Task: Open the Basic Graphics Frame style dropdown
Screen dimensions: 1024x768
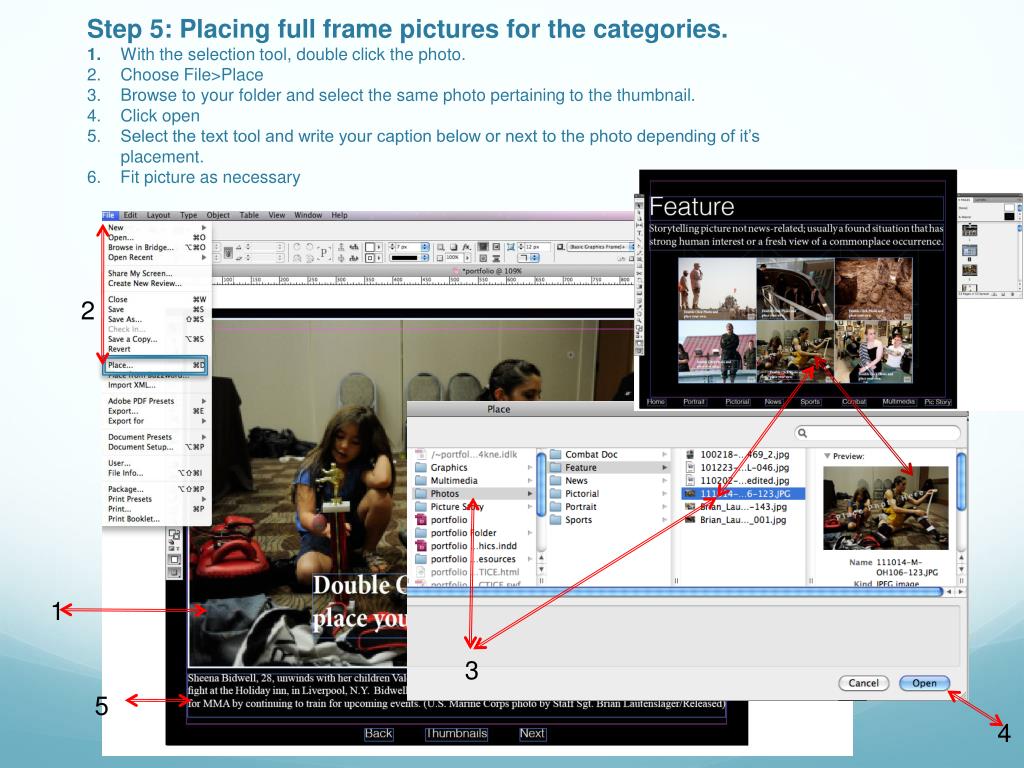Action: click(601, 247)
